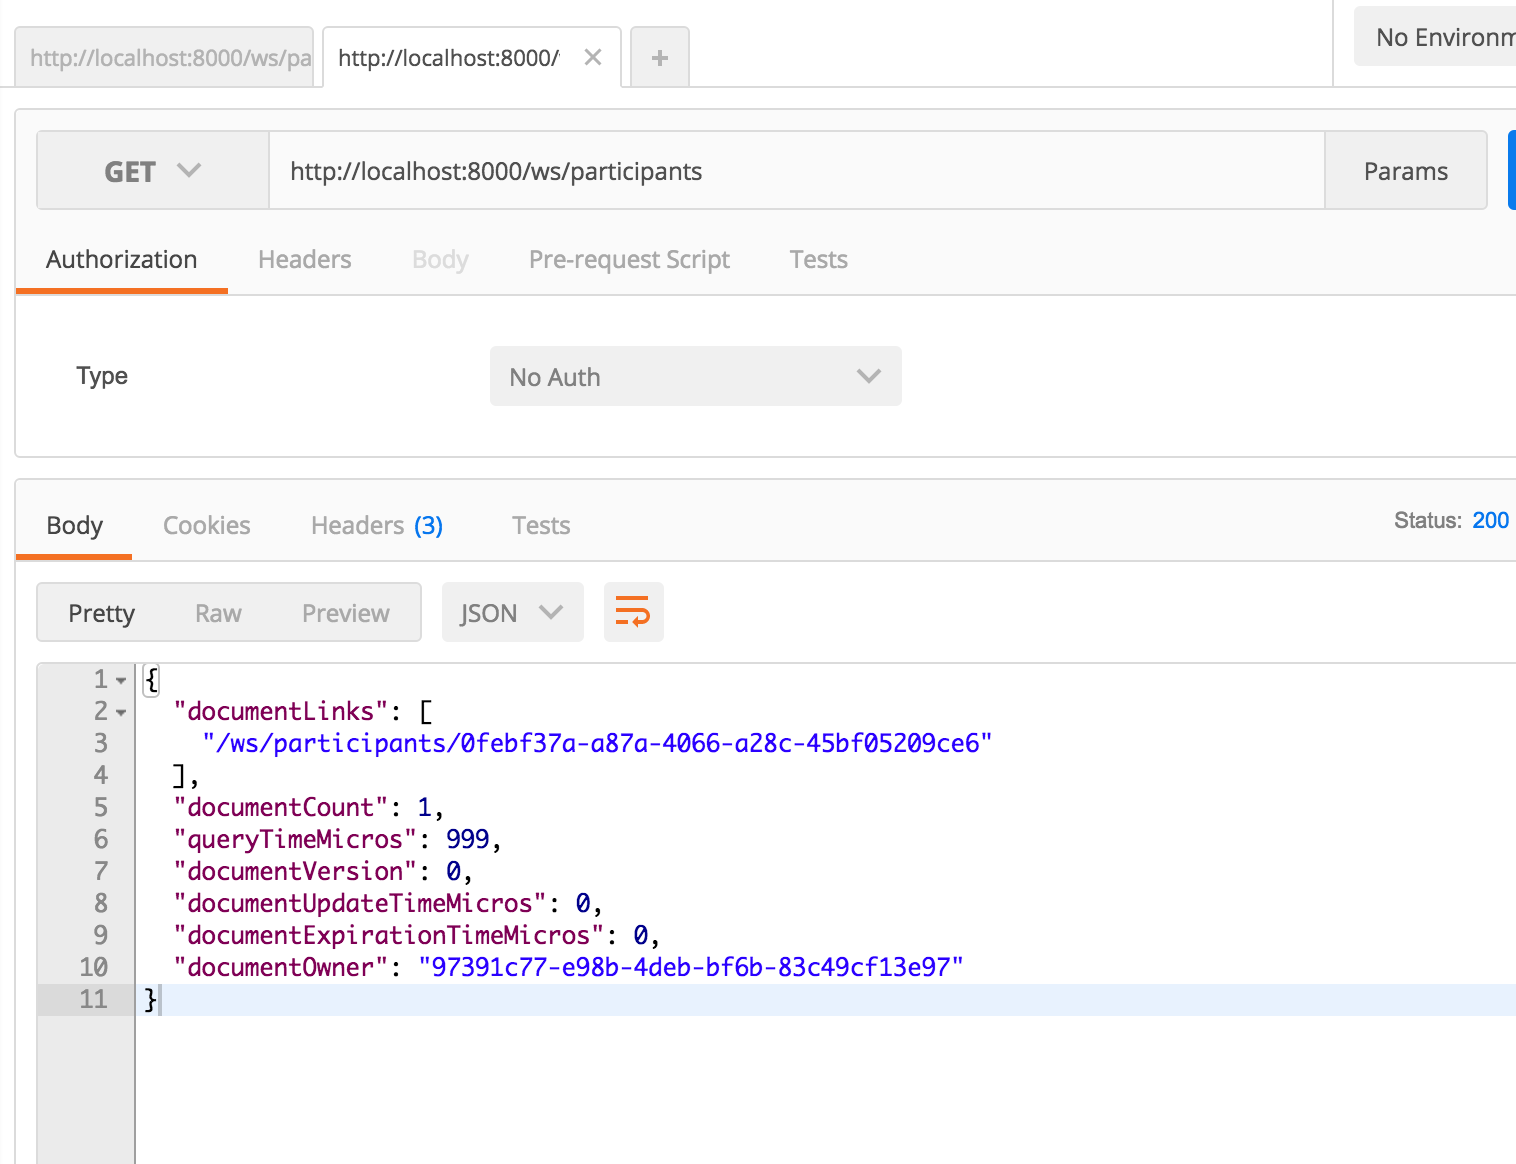Open response Headers (3) tab
The height and width of the screenshot is (1164, 1516).
coord(377,525)
